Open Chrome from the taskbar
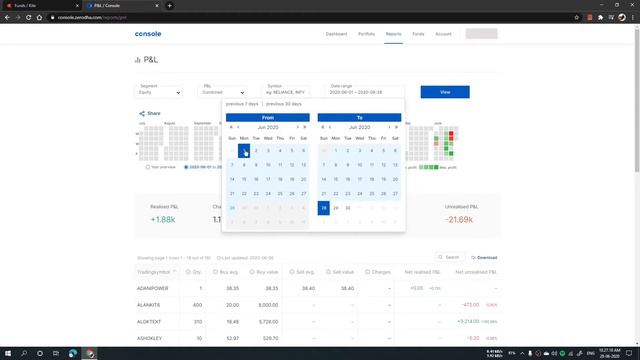The width and height of the screenshot is (640, 360). [x=89, y=353]
